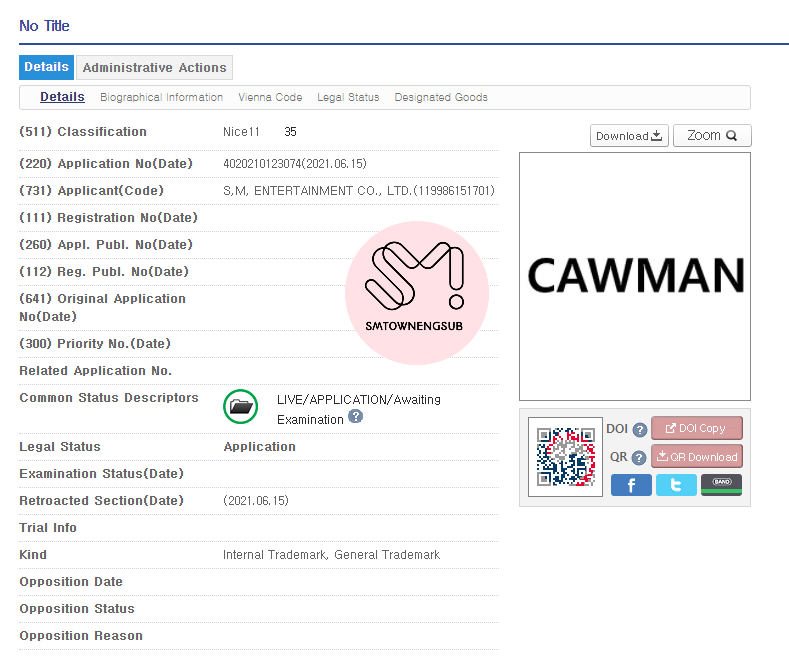The image size is (789, 667).
Task: Click Internal Trademark, General Trademark text
Action: [x=331, y=555]
